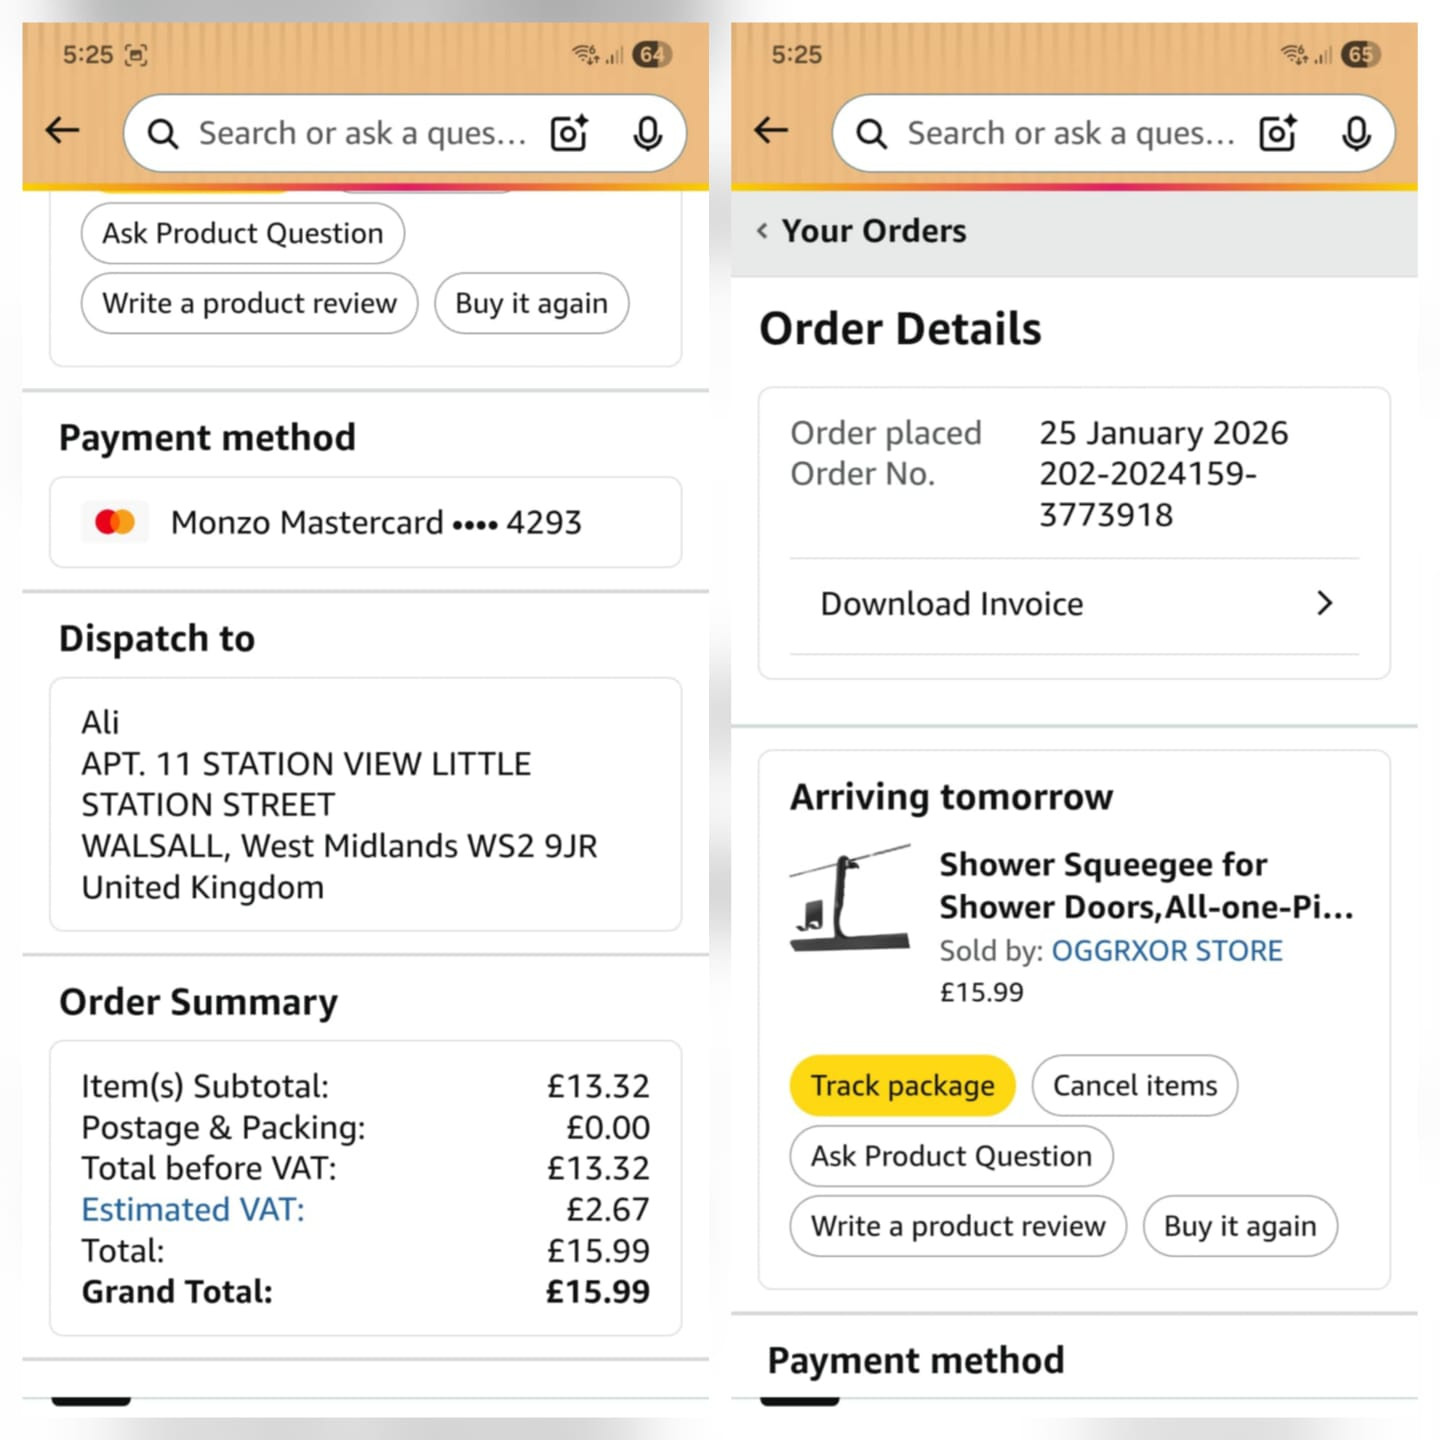Expand Download Invoice chevron
Image resolution: width=1440 pixels, height=1440 pixels.
tap(1325, 603)
